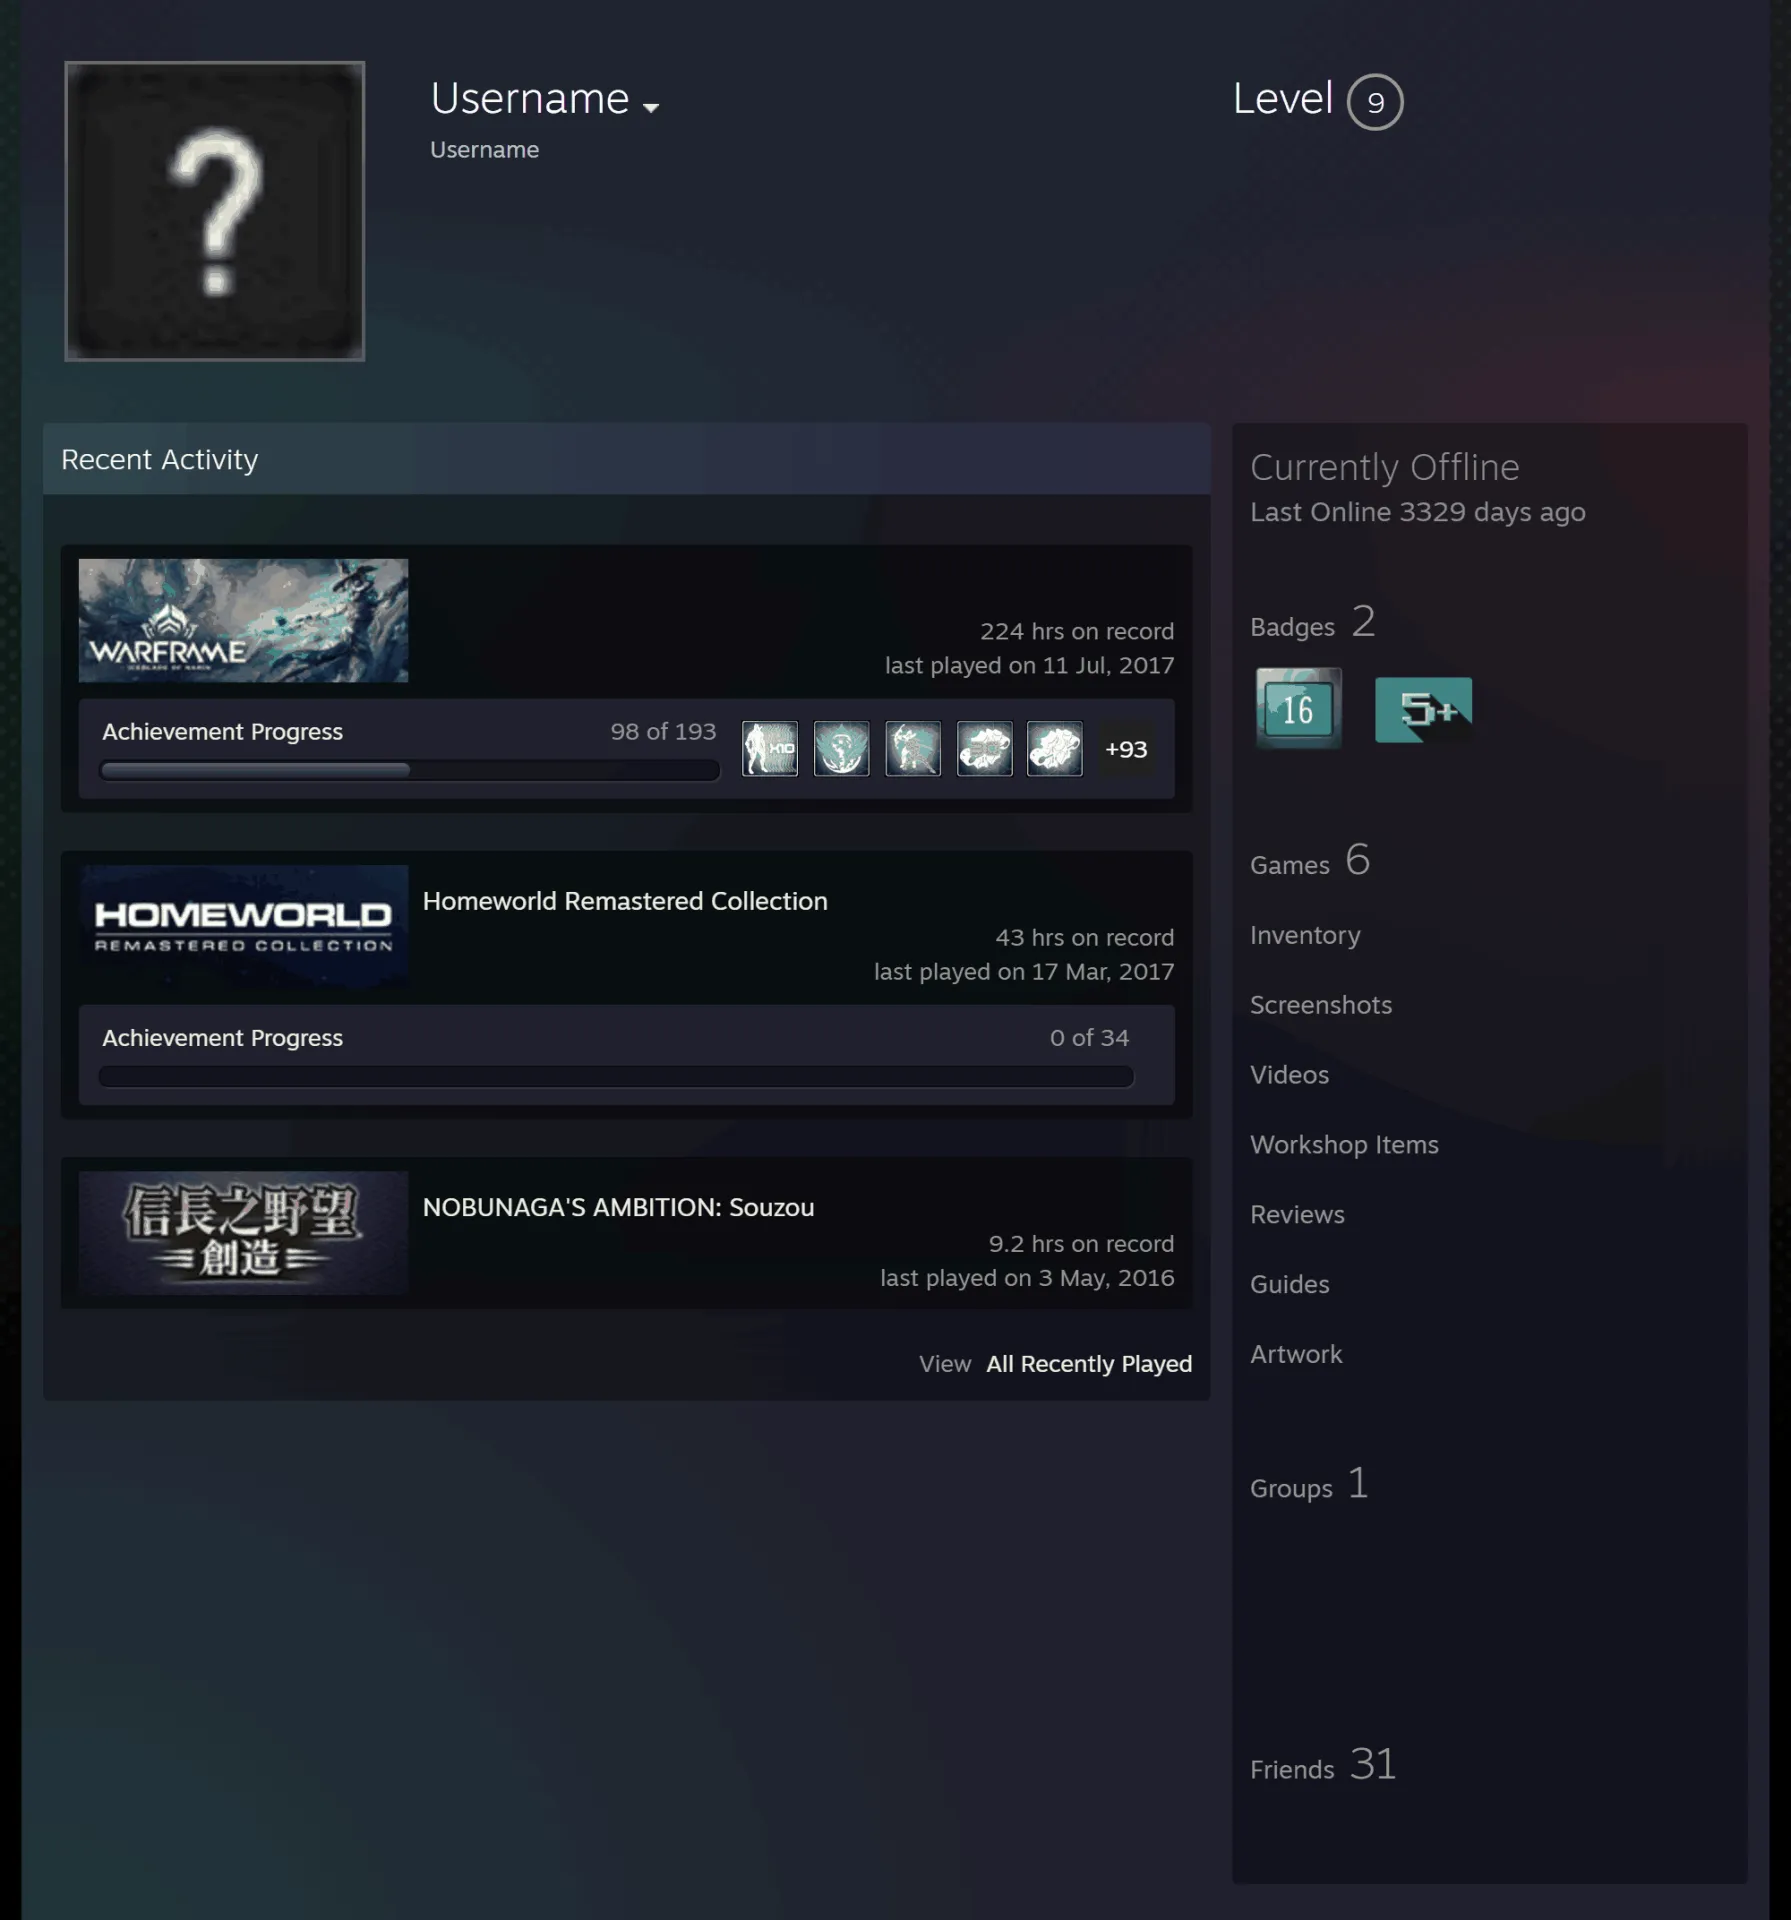Image resolution: width=1791 pixels, height=1920 pixels.
Task: Click the question mark profile avatar
Action: click(x=215, y=211)
